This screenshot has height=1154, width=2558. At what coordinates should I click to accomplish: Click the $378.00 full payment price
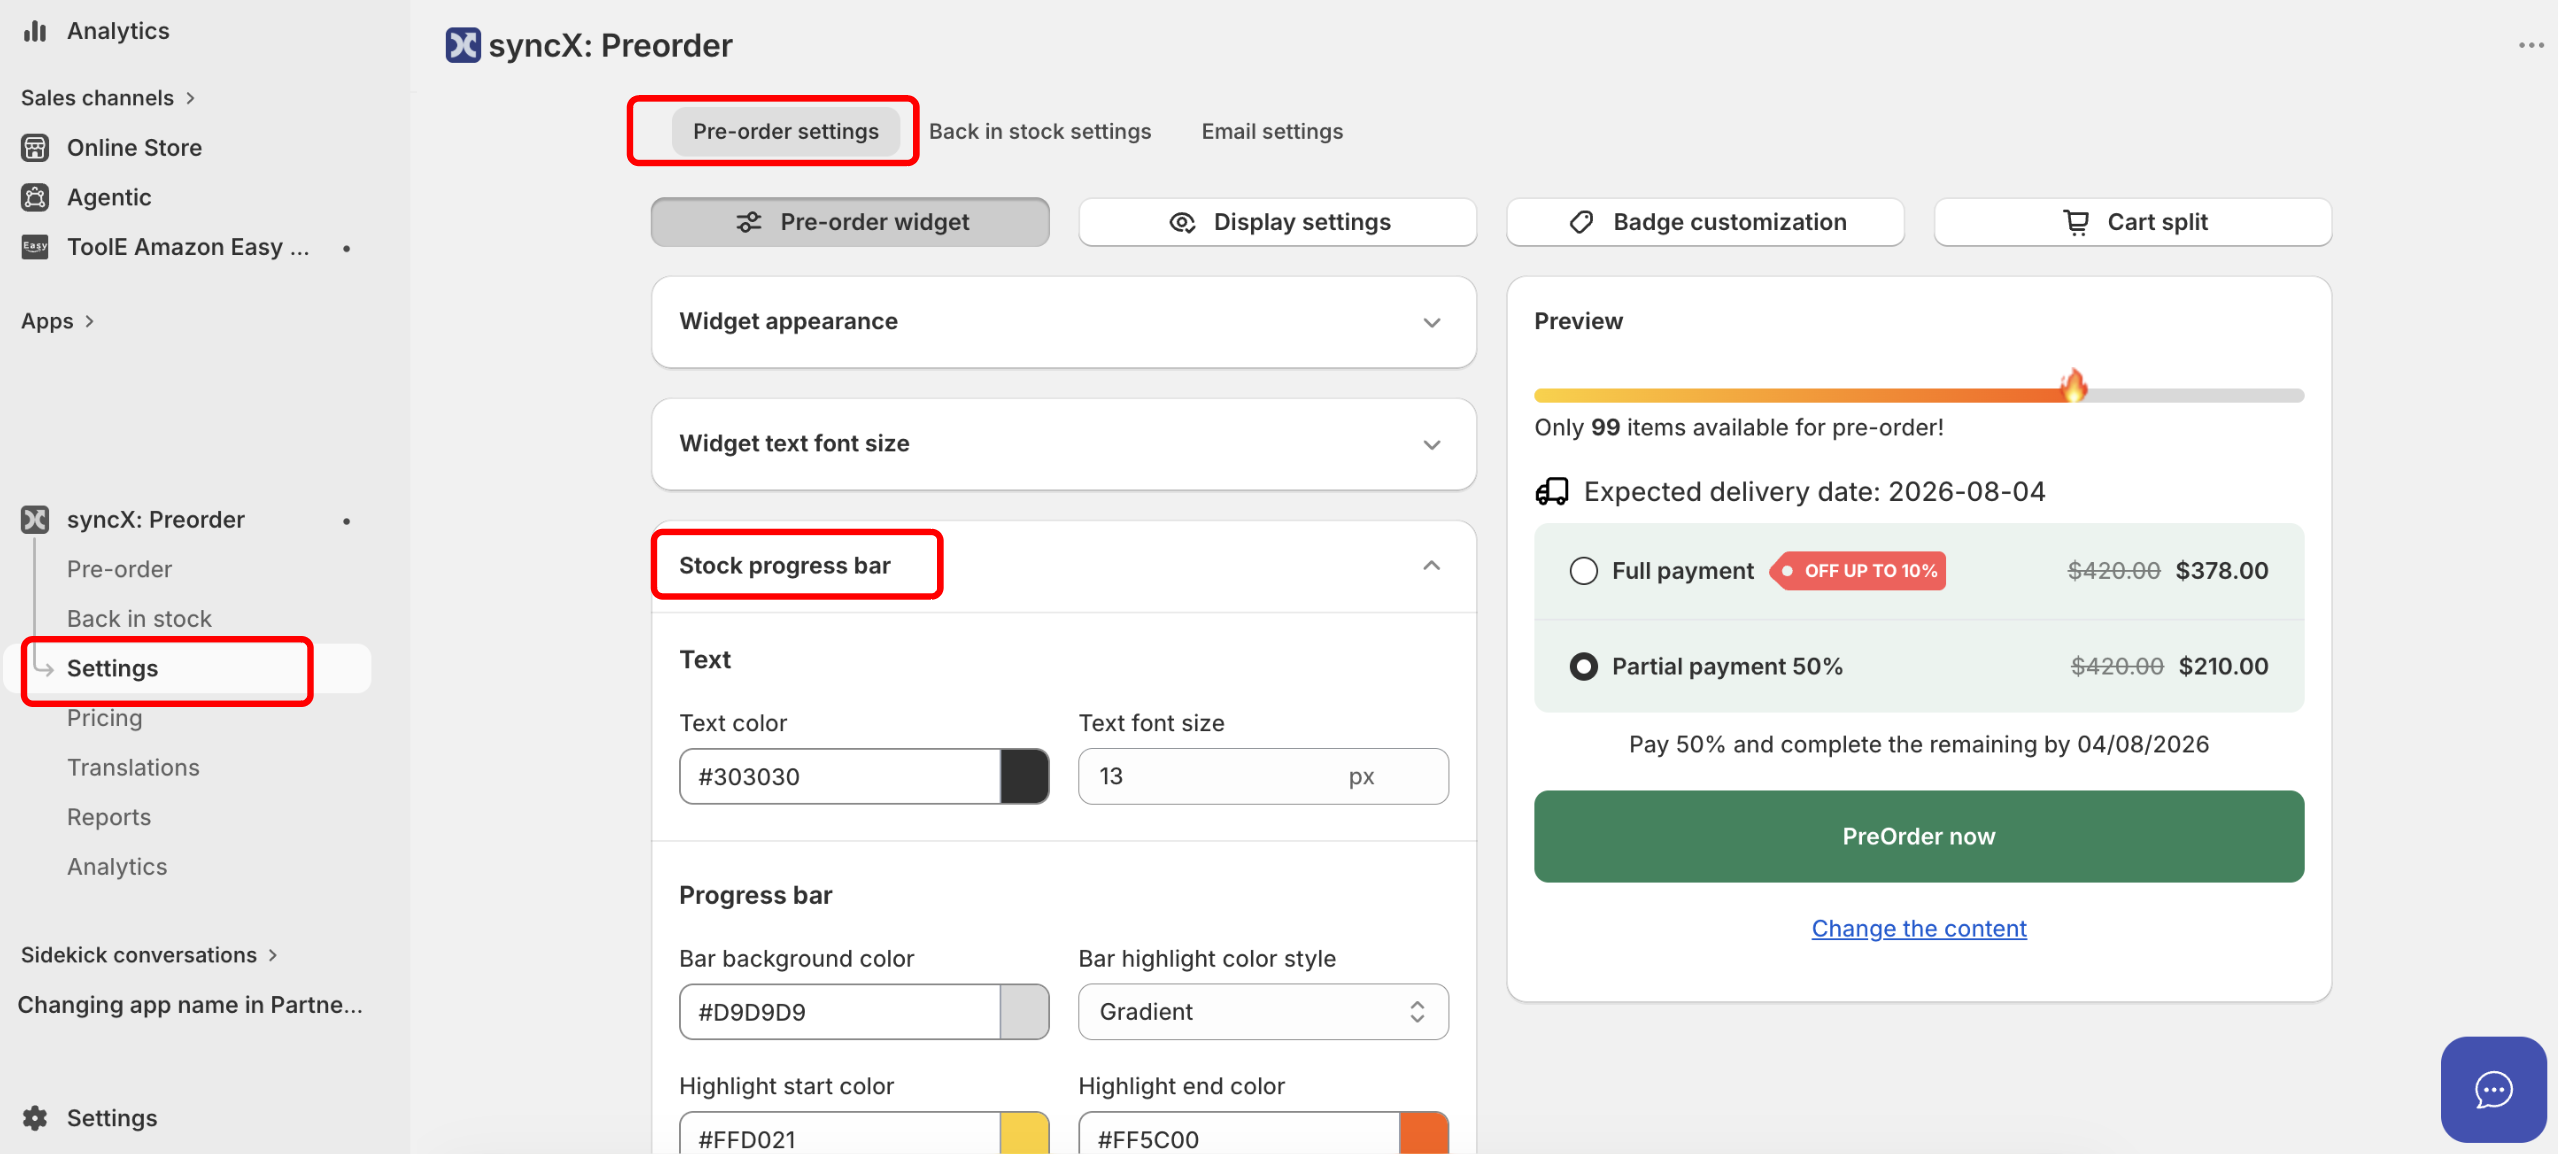pos(2222,571)
